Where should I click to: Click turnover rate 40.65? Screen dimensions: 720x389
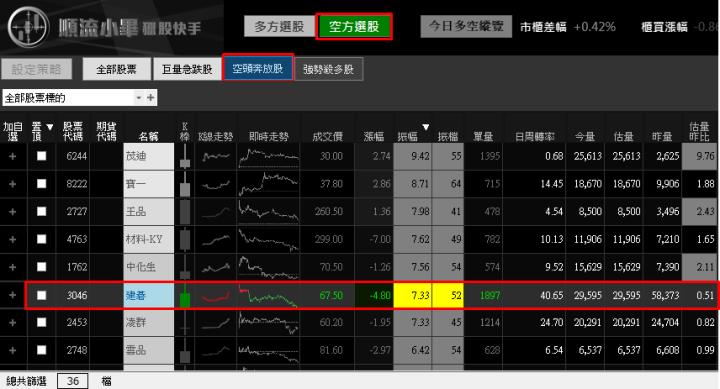tap(551, 295)
